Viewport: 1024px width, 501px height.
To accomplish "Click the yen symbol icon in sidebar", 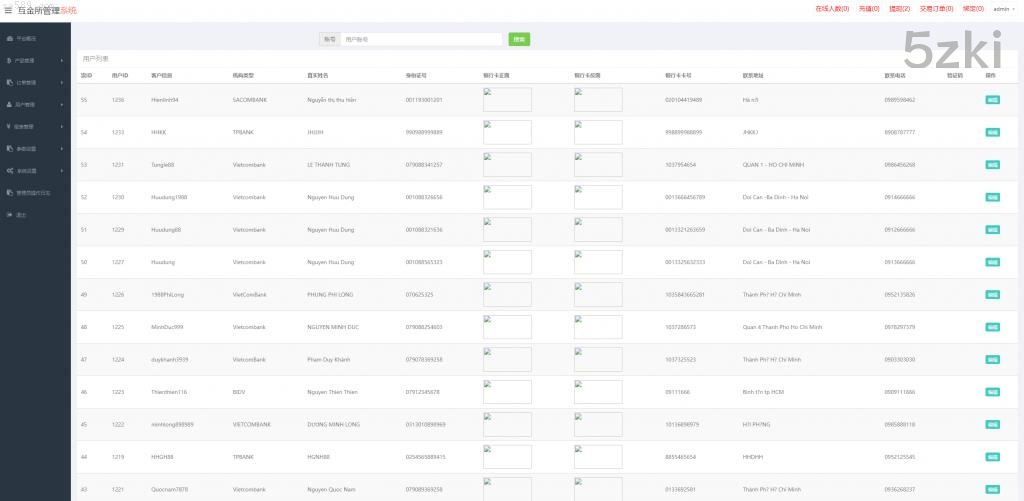I will pos(9,126).
